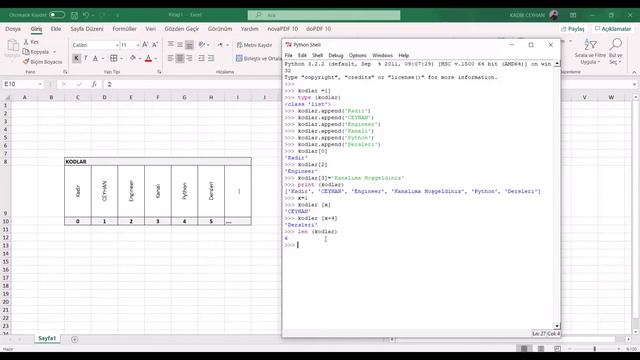Open Debug menu in Python Shell
Image resolution: width=640 pixels, height=360 pixels.
click(x=336, y=56)
